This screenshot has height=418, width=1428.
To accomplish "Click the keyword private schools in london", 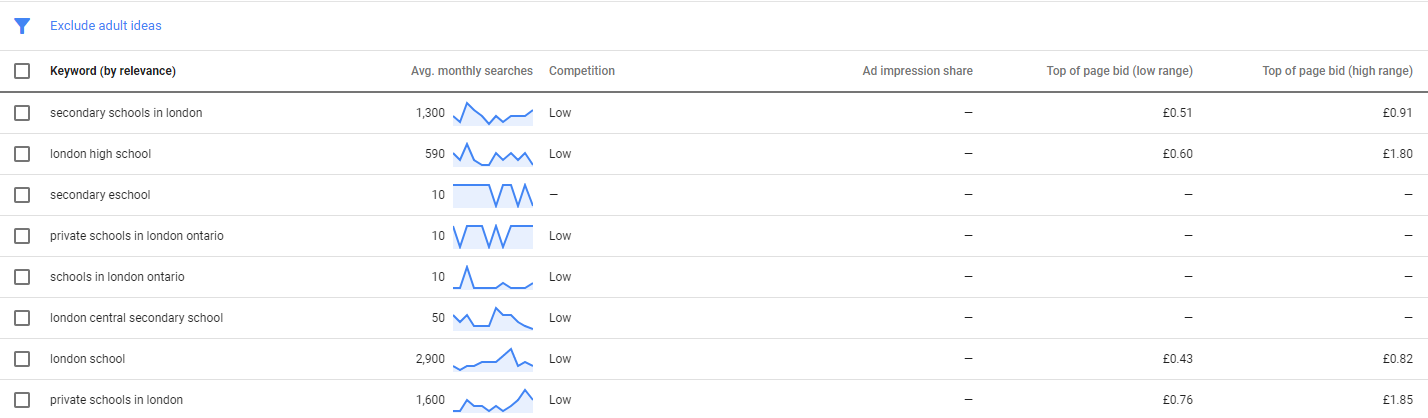I will click(x=117, y=400).
